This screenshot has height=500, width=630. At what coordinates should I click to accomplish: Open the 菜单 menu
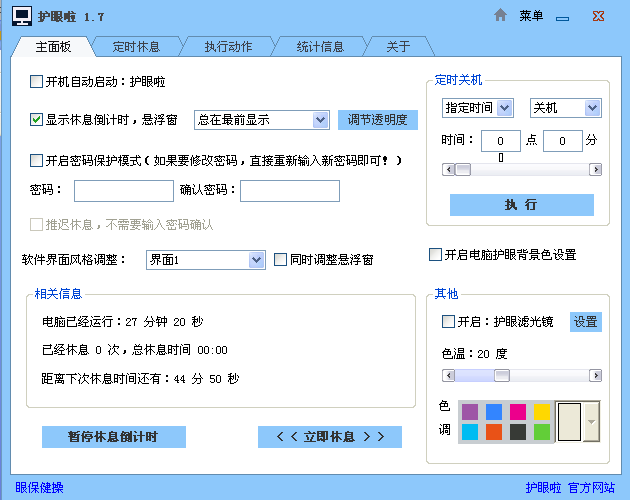[531, 16]
